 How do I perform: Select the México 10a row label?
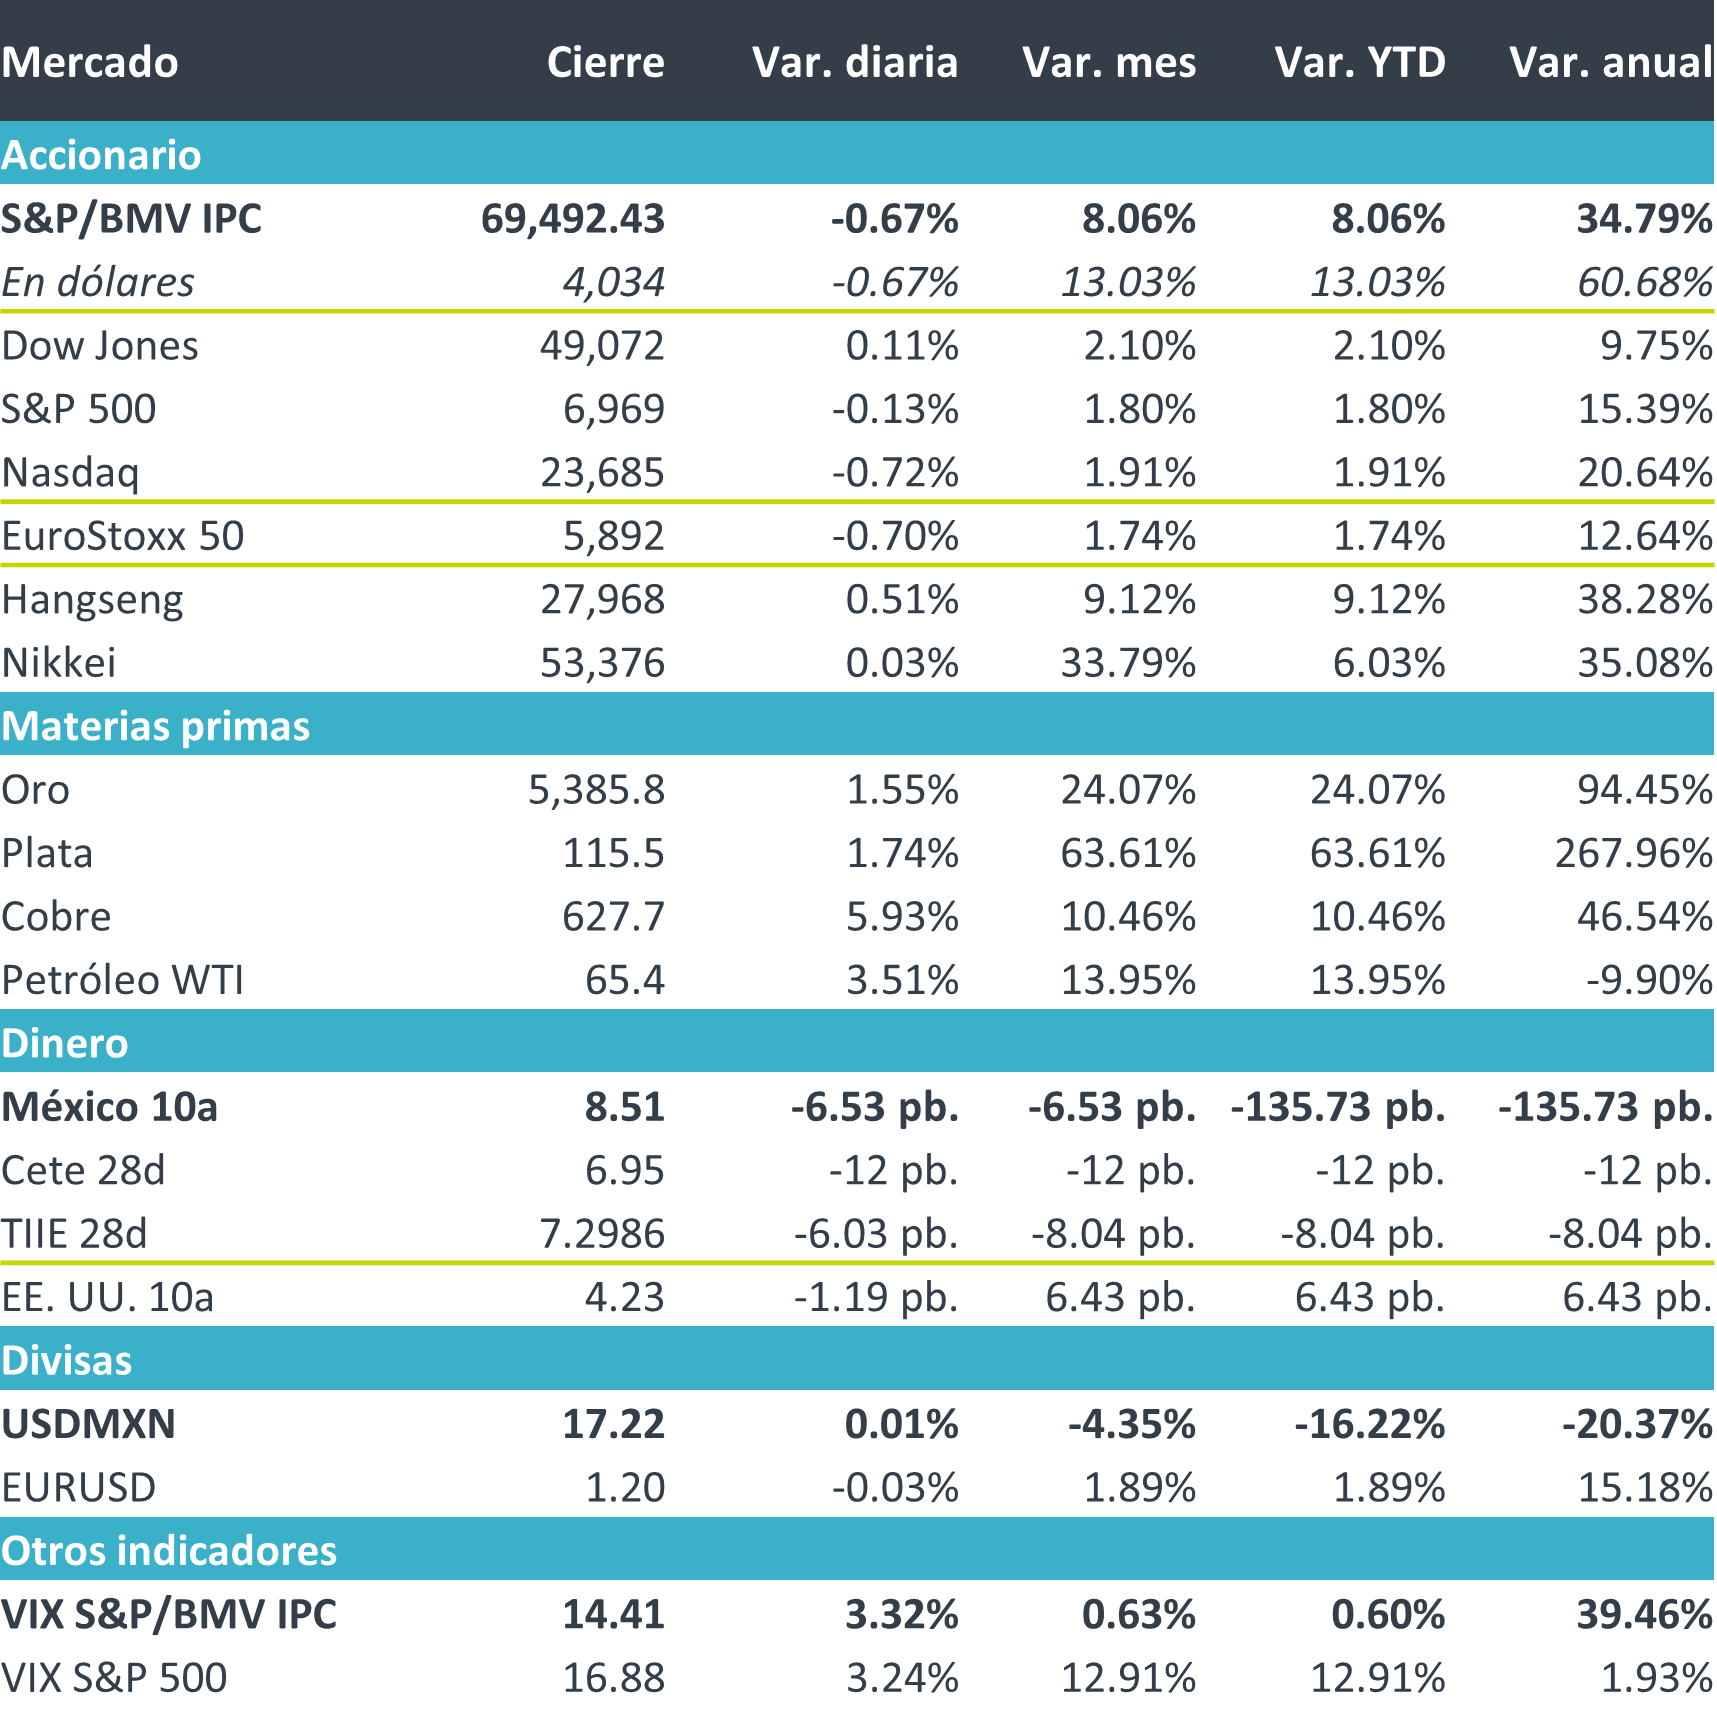(x=110, y=1107)
